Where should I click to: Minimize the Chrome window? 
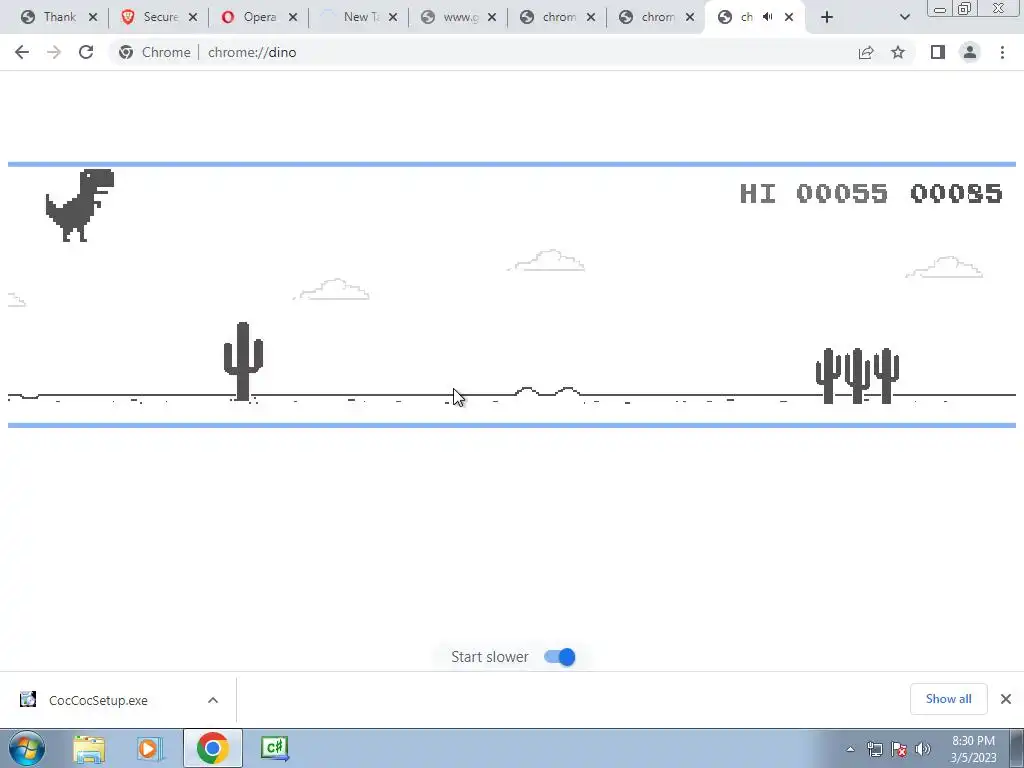(x=940, y=9)
